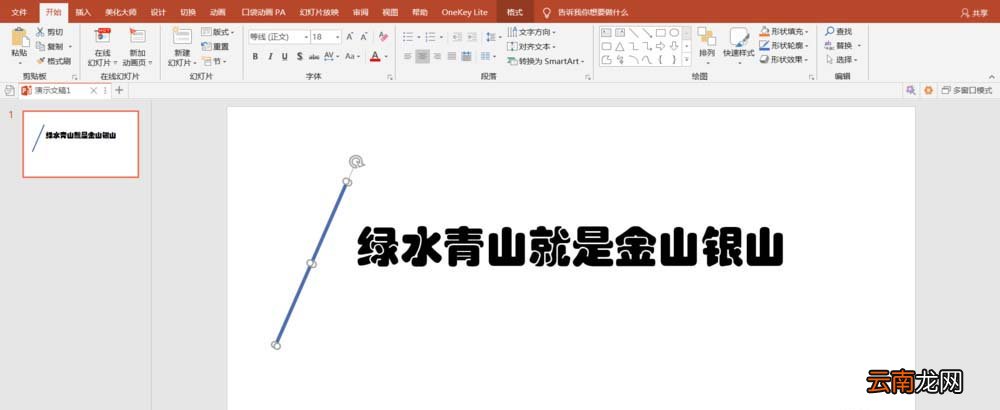Select the triangle shape in gallery
Viewport: 1000px width, 410px height.
620,47
